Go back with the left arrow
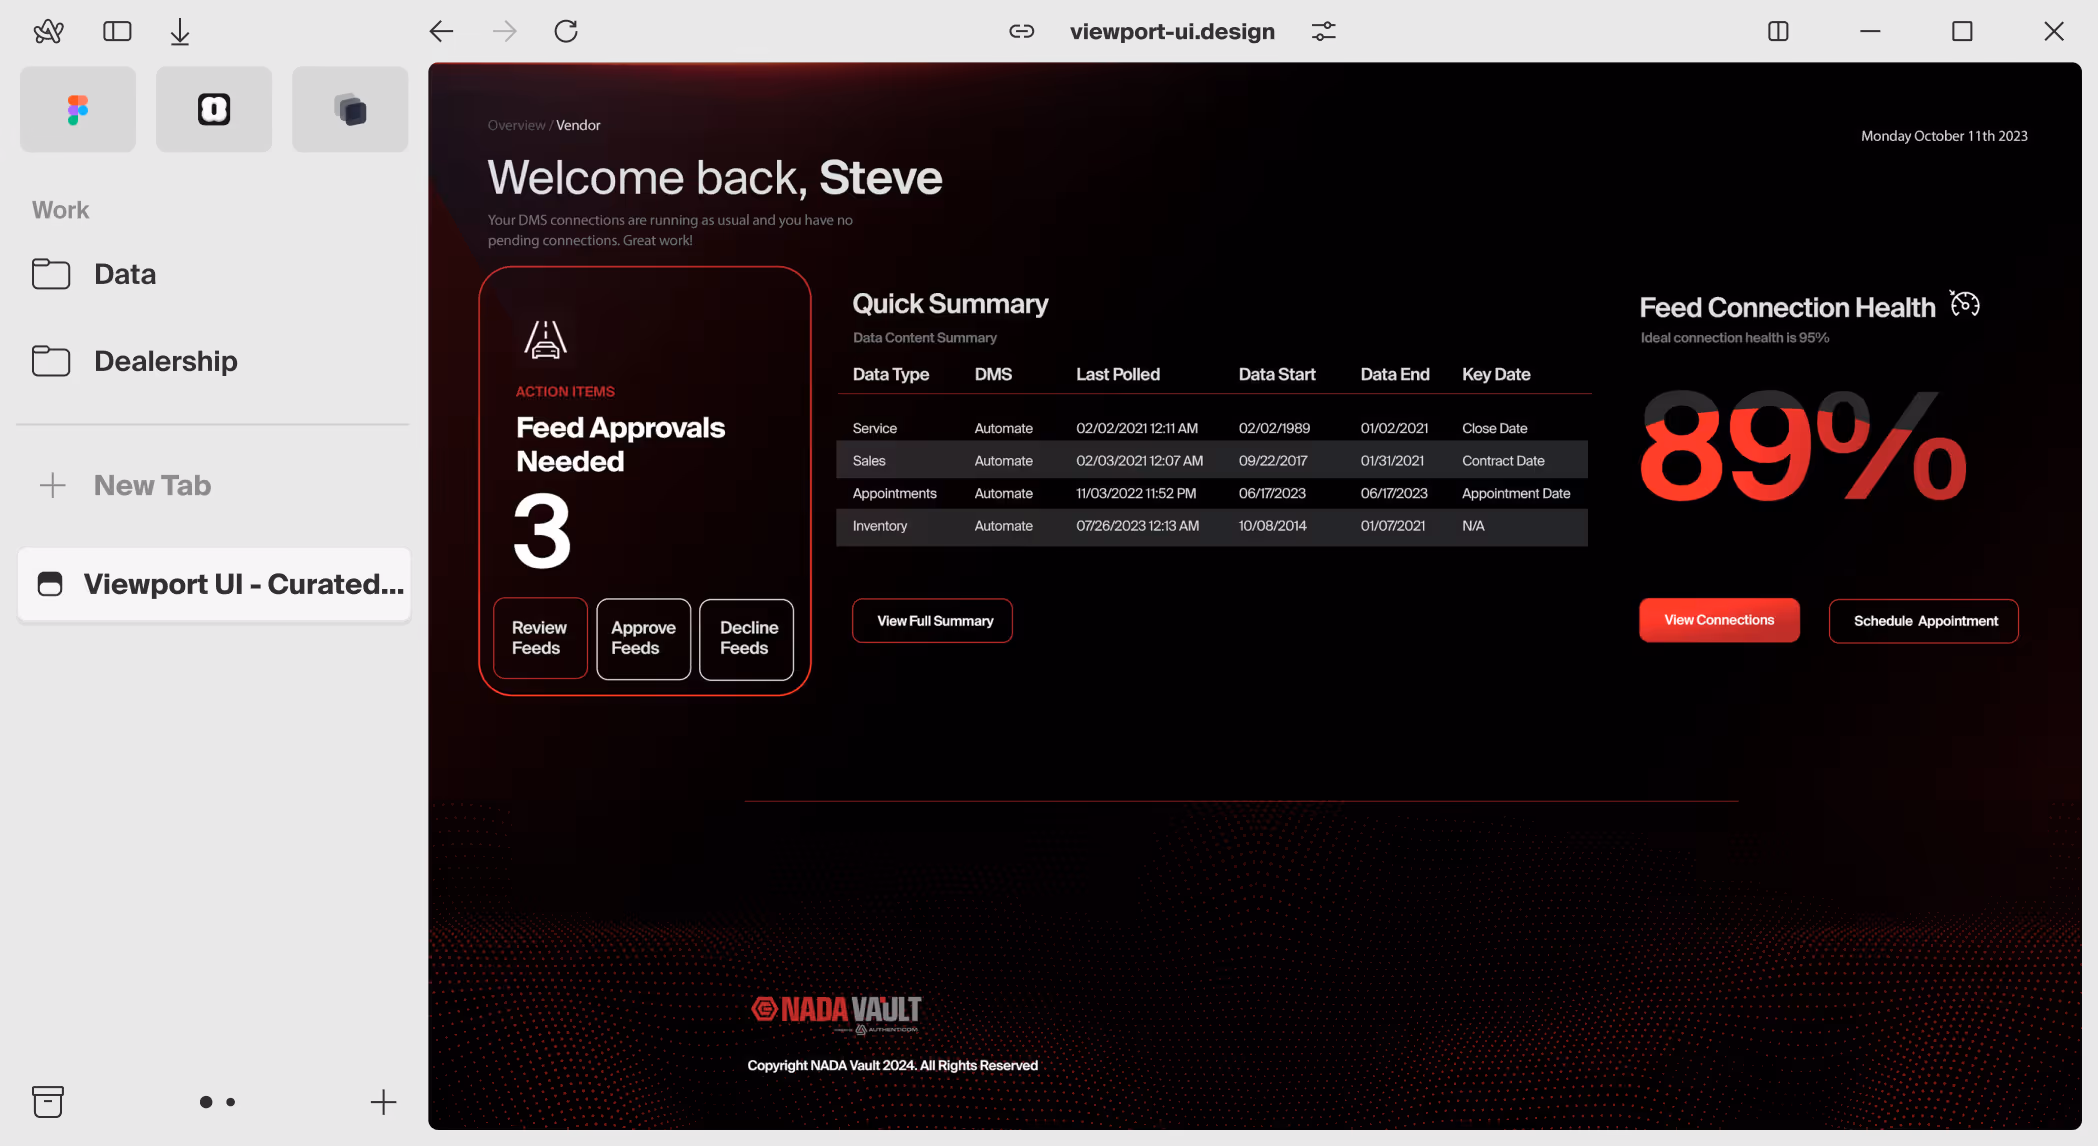Viewport: 2098px width, 1146px height. [441, 32]
